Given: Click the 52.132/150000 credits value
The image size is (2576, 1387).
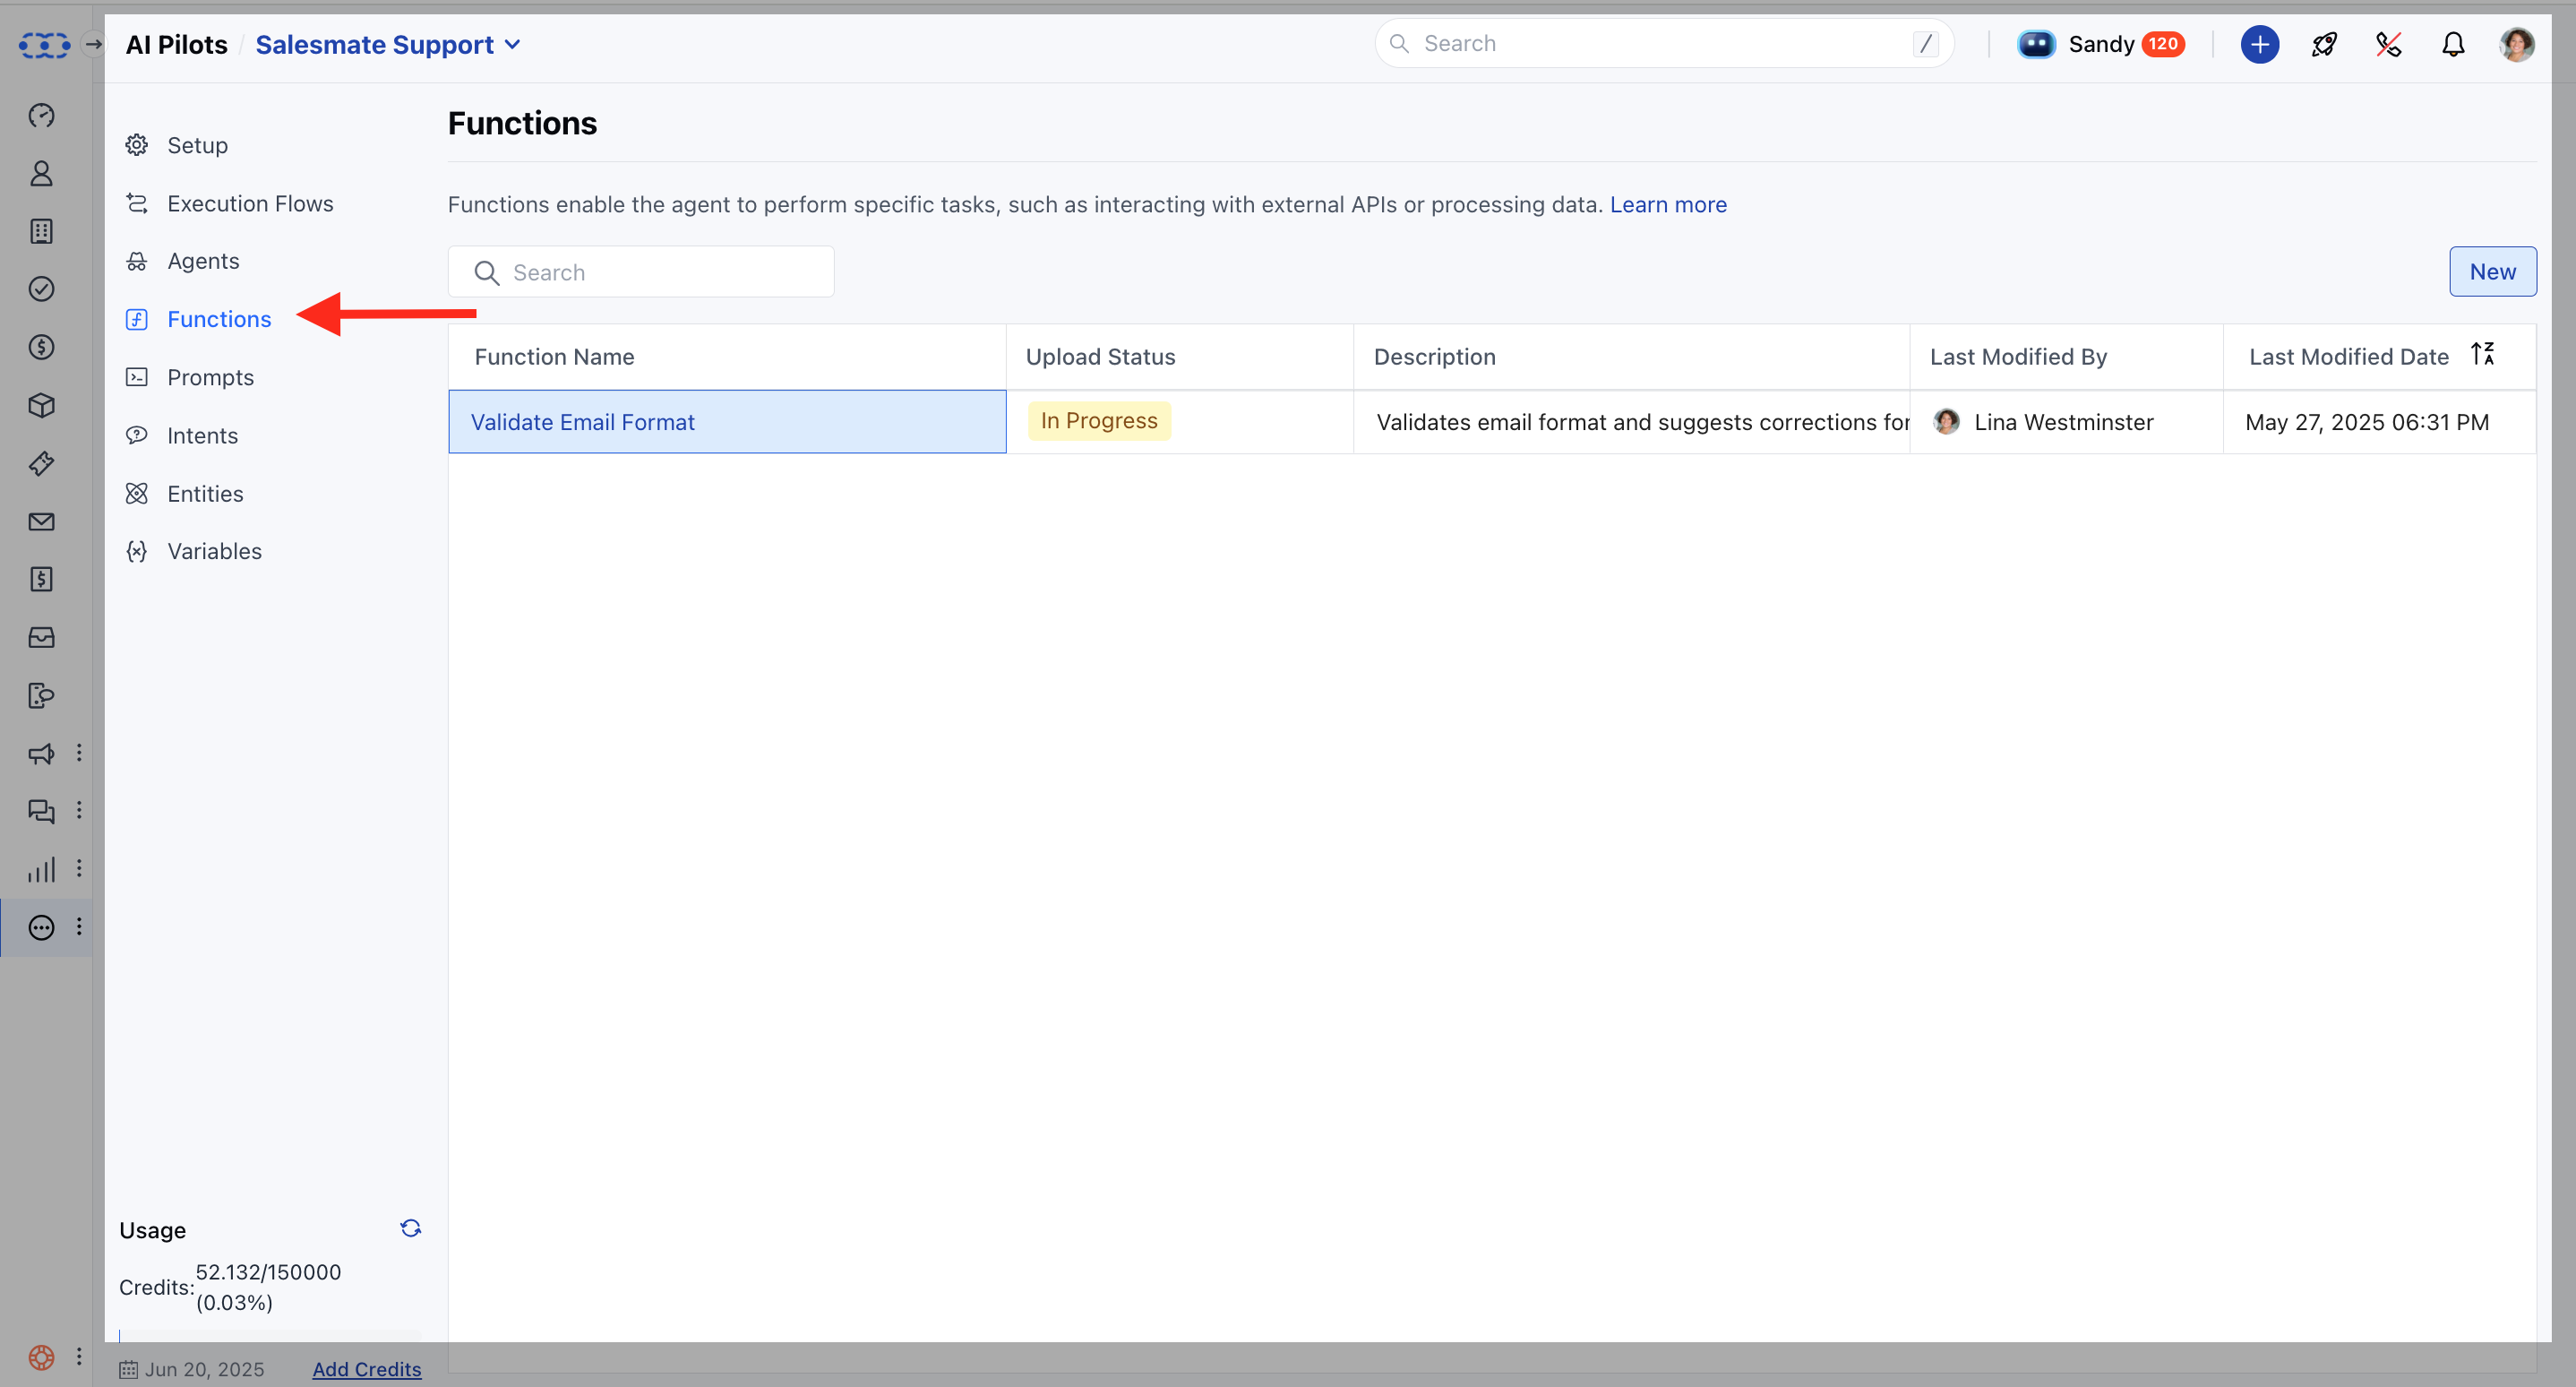Looking at the screenshot, I should pyautogui.click(x=268, y=1272).
